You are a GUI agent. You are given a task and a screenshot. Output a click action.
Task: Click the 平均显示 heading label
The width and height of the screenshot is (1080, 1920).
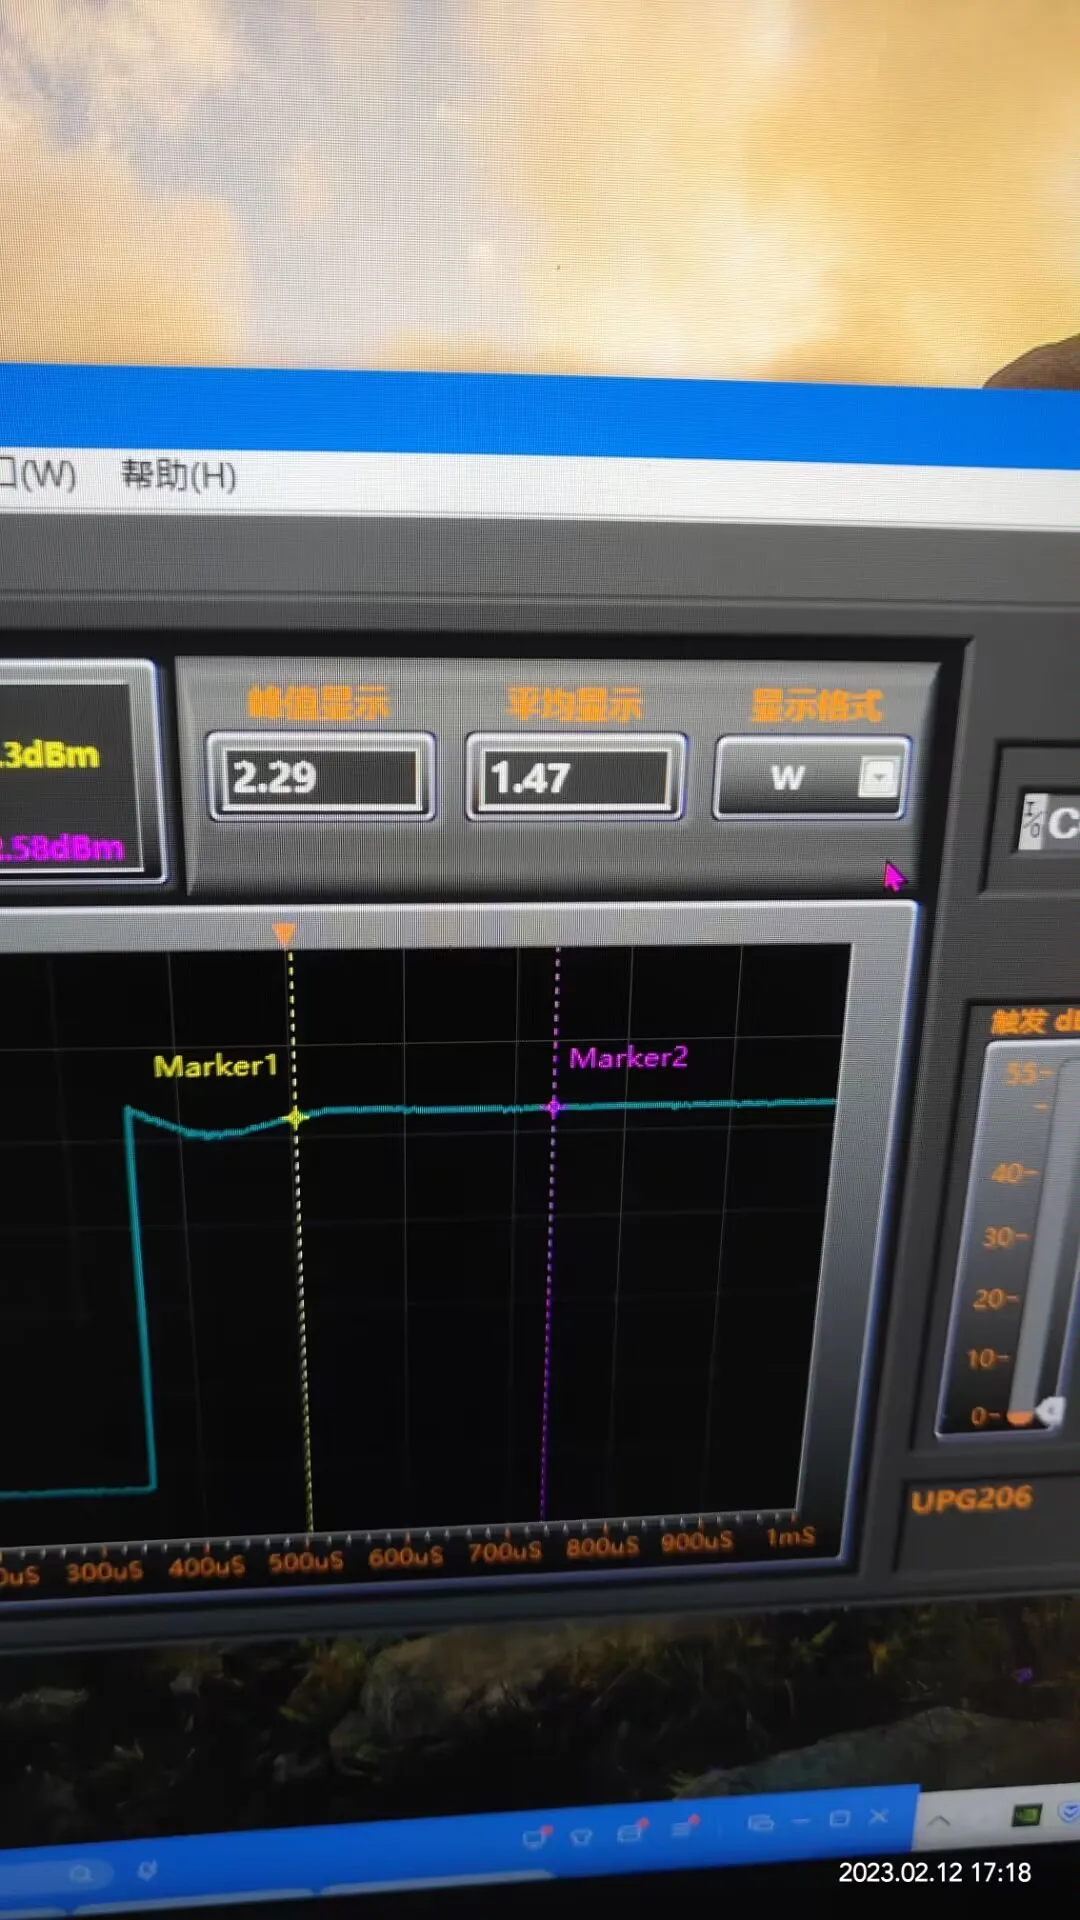point(574,704)
